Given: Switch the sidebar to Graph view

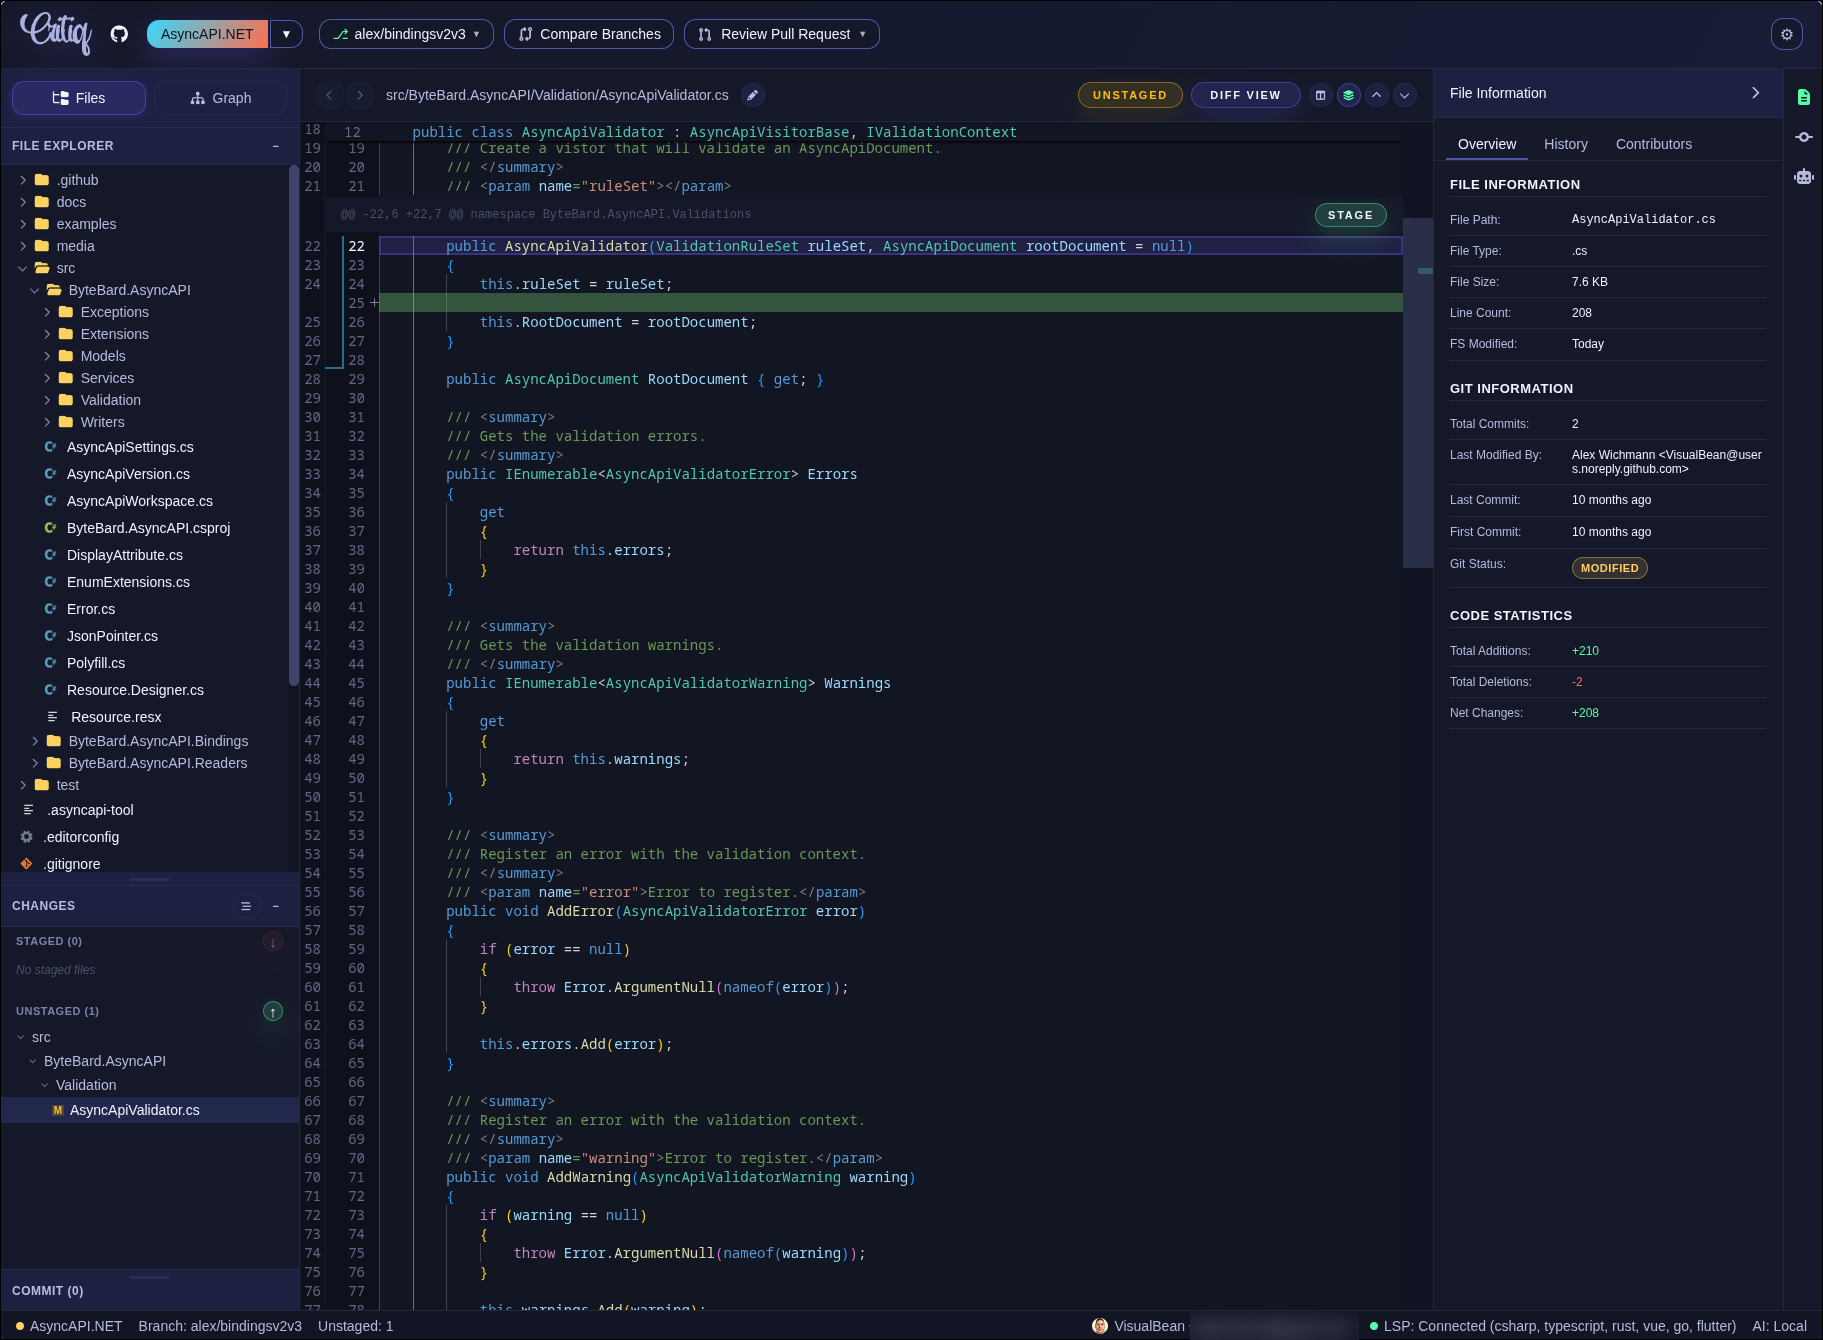Looking at the screenshot, I should 220,98.
